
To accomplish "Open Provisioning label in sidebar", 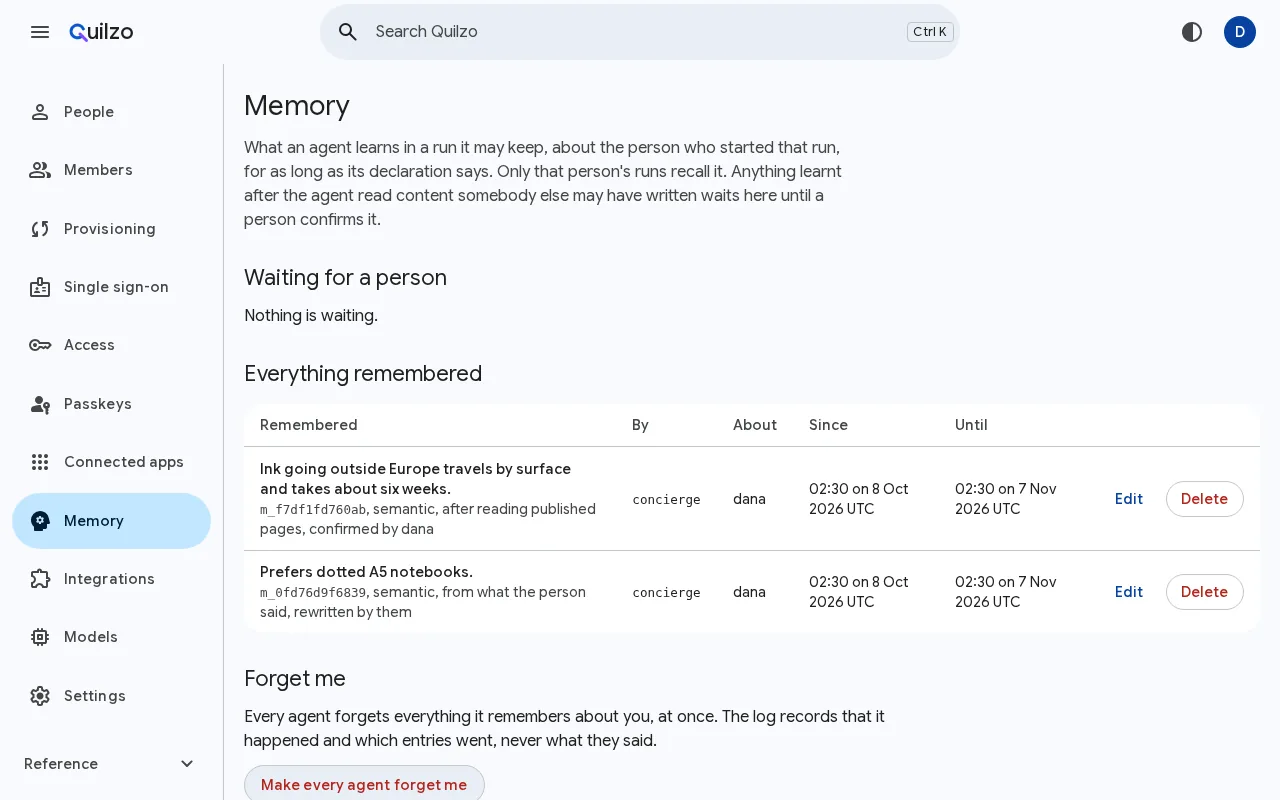I will 110,229.
